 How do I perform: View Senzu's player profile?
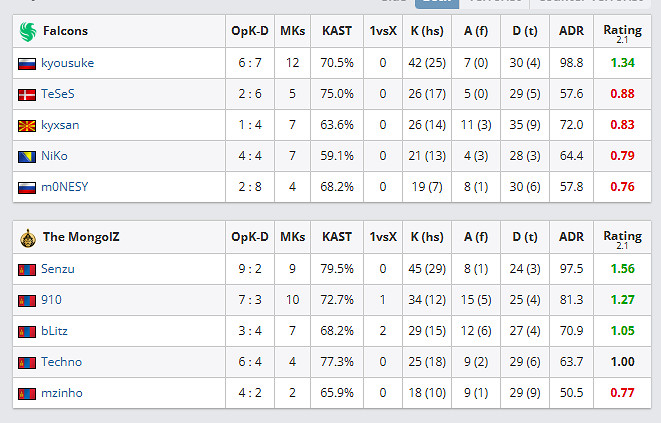[58, 270]
